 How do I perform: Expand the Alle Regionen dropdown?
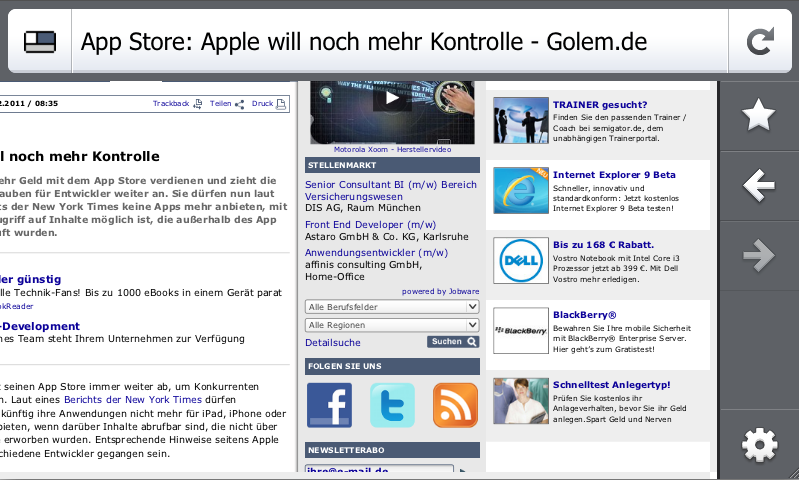pos(392,325)
